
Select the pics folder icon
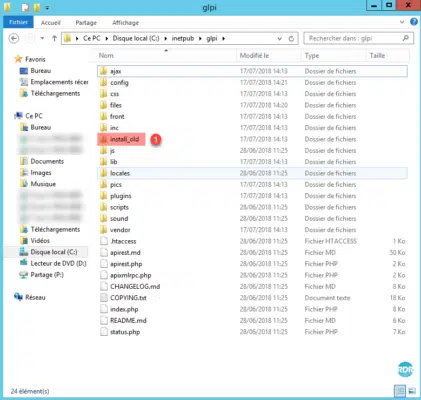(104, 184)
